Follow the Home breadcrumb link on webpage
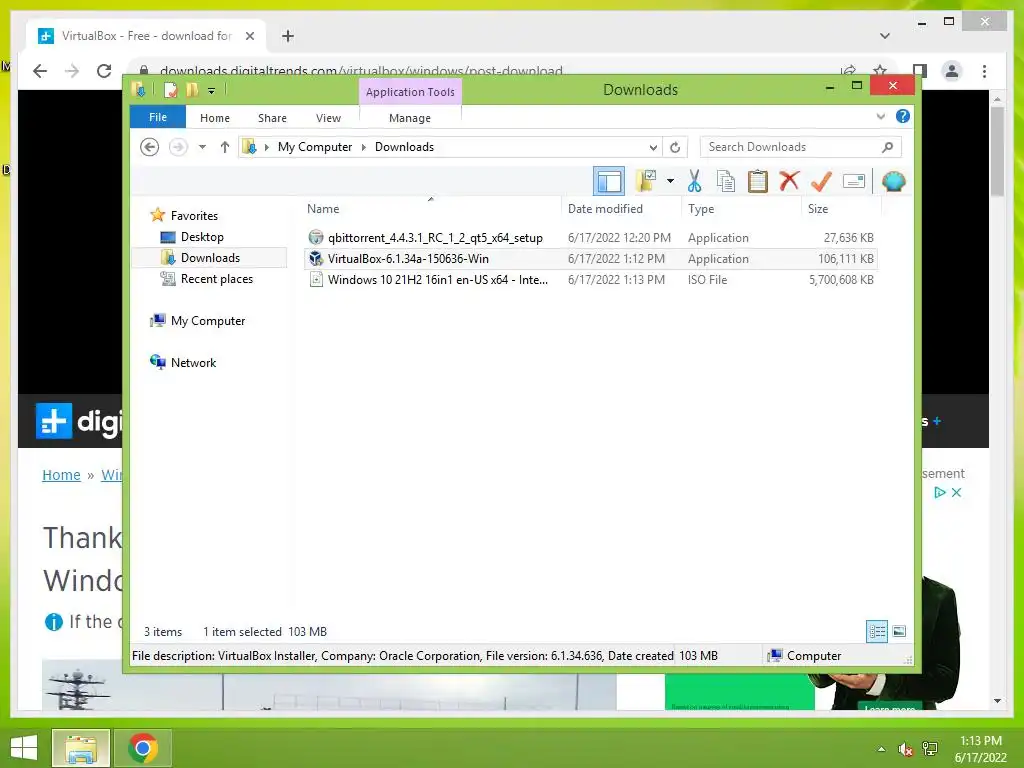The height and width of the screenshot is (768, 1024). point(61,475)
